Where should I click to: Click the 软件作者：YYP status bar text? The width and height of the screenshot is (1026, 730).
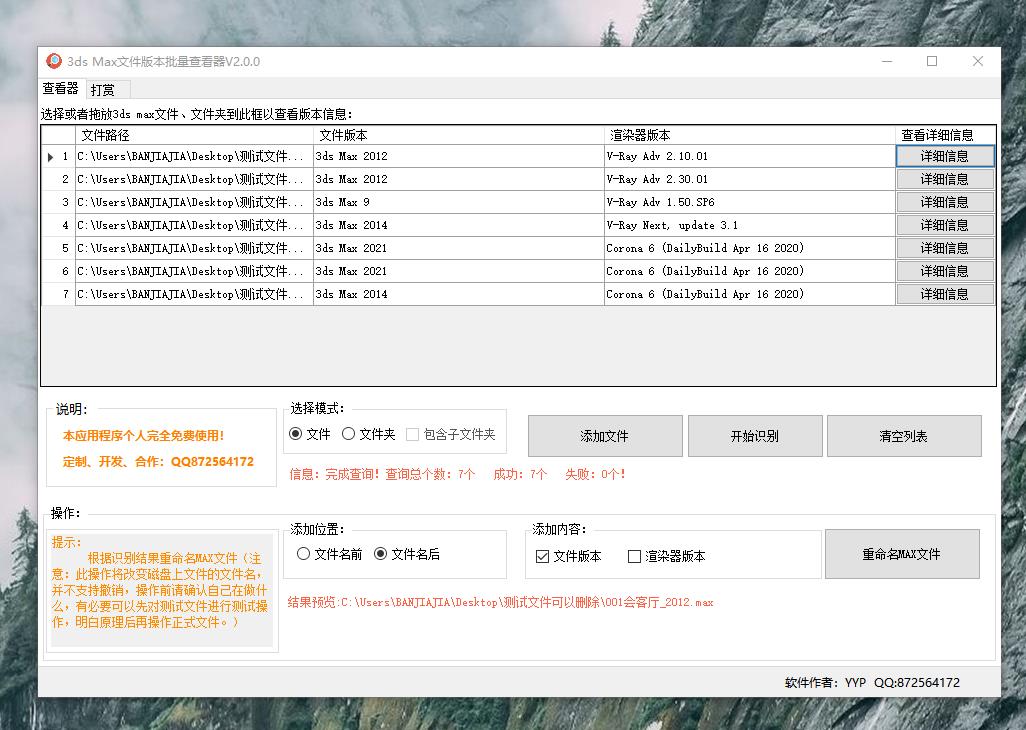(872, 682)
